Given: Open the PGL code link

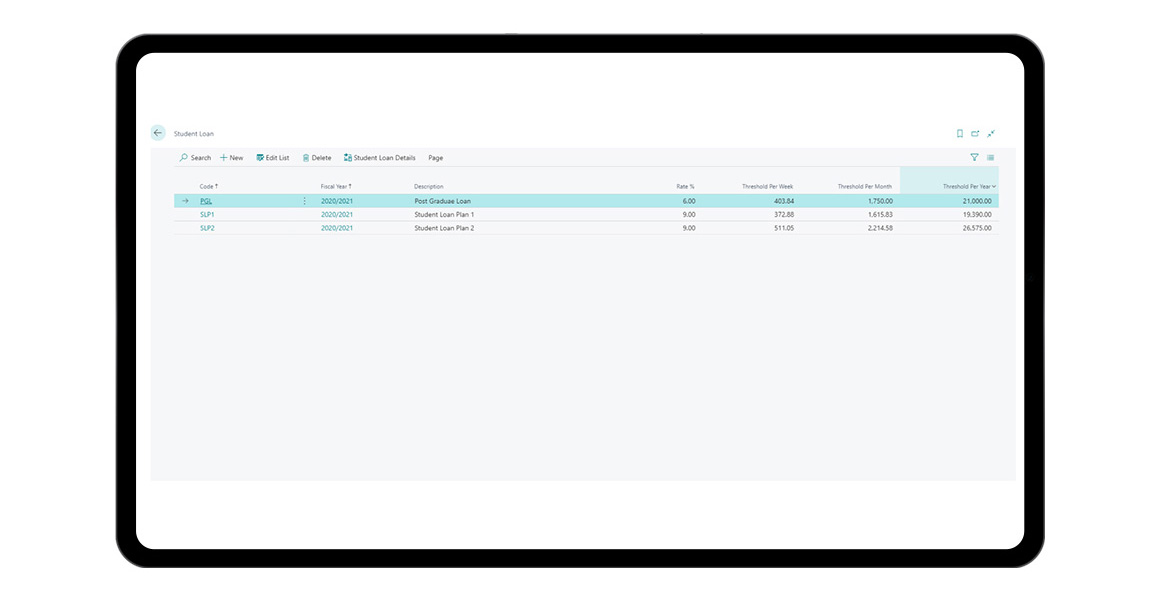Looking at the screenshot, I should pyautogui.click(x=206, y=201).
